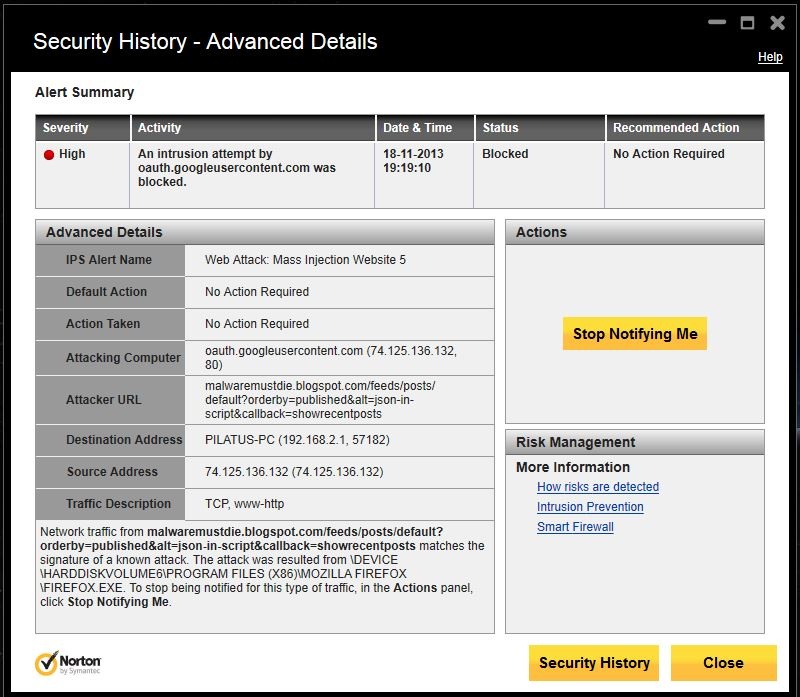Maximize the Advanced Details window
This screenshot has height=697, width=800.
[746, 22]
